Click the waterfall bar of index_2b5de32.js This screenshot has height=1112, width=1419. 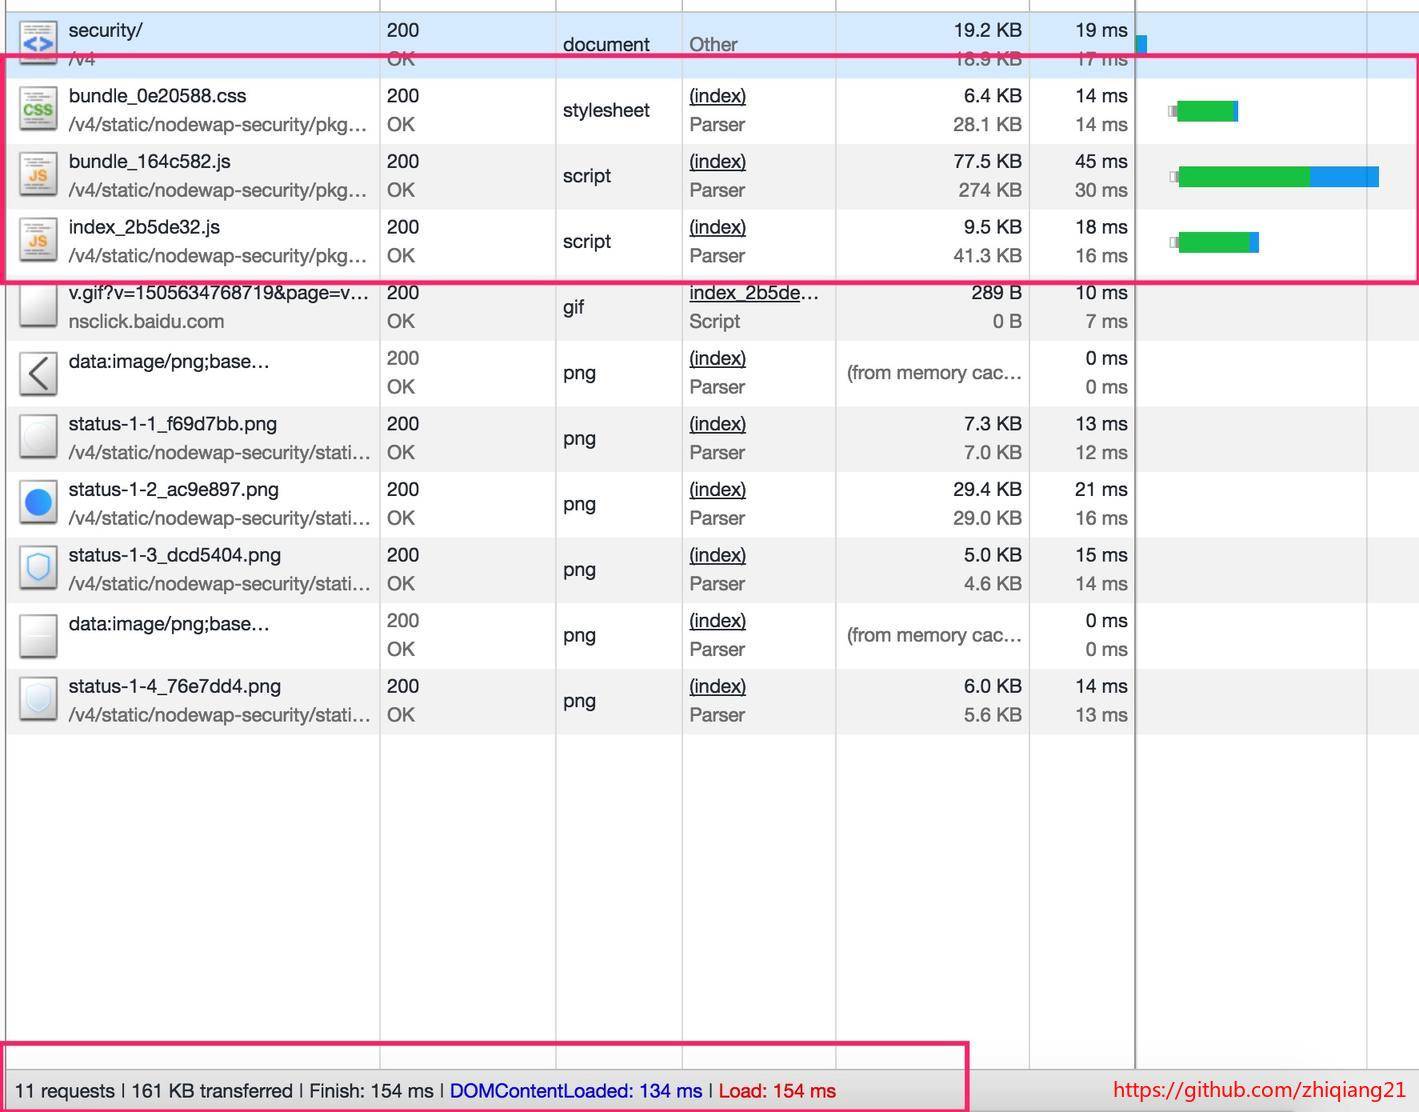(1216, 242)
